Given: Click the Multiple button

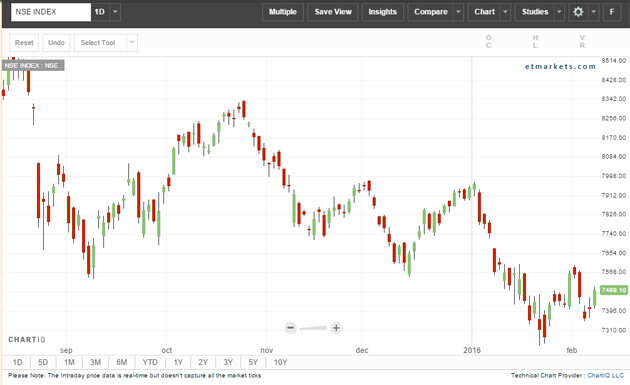Looking at the screenshot, I should coord(282,12).
